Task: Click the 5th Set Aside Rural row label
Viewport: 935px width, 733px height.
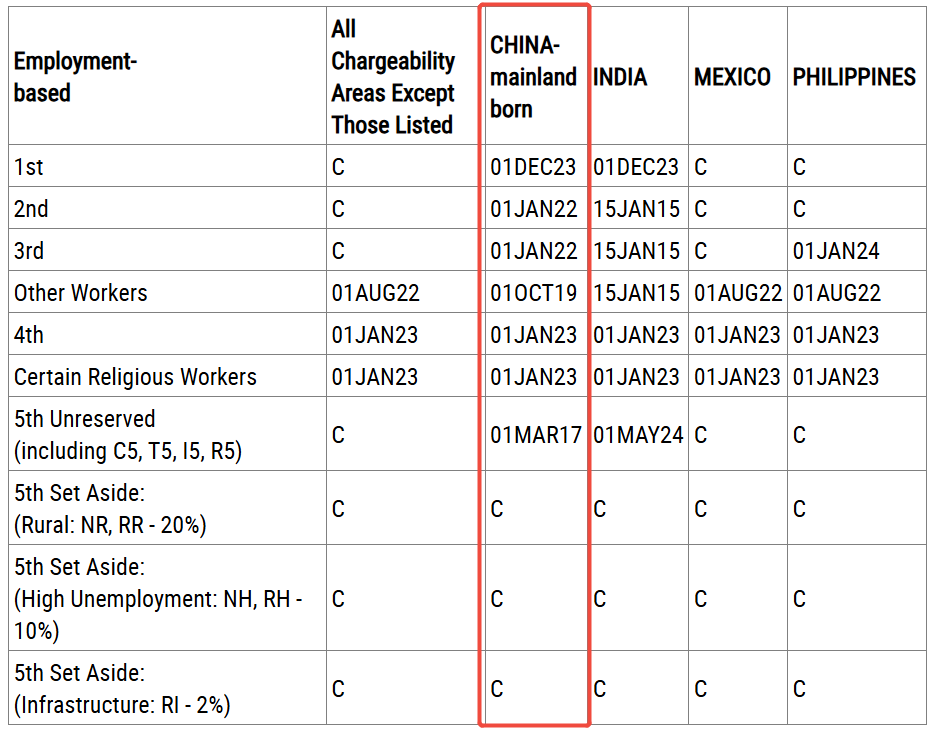Action: tap(110, 509)
